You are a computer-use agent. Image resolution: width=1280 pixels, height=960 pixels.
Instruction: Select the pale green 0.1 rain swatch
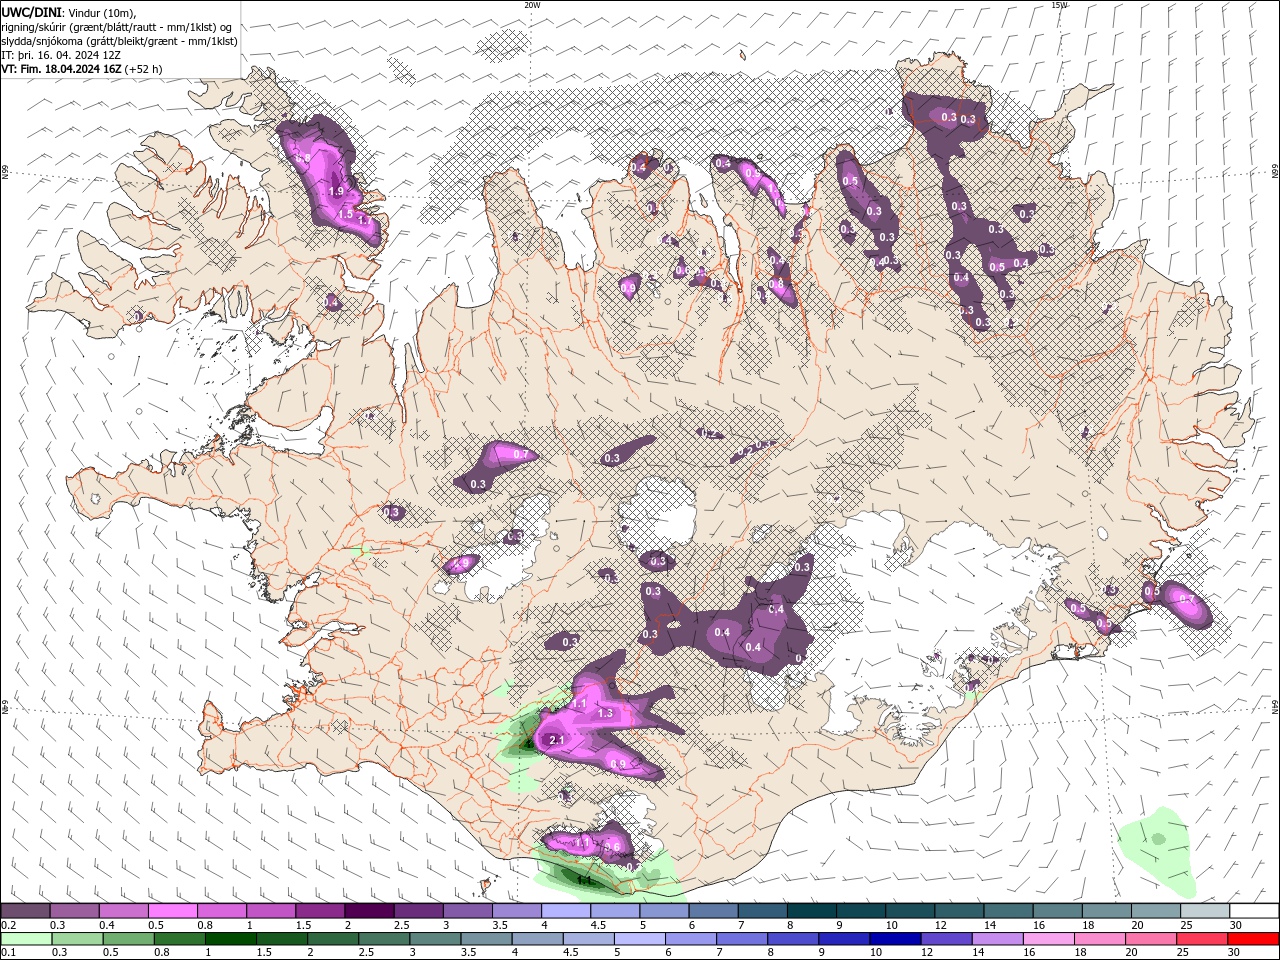pyautogui.click(x=26, y=938)
